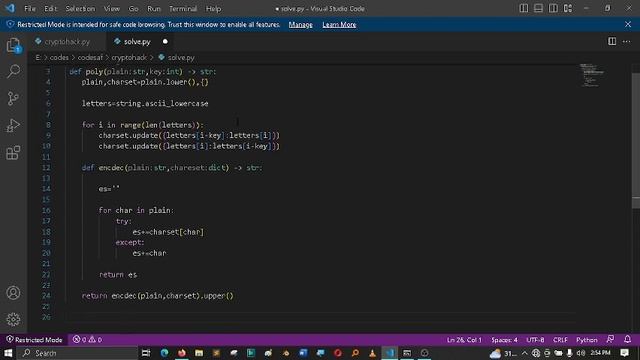Open the Search view in activity bar

click(13, 71)
